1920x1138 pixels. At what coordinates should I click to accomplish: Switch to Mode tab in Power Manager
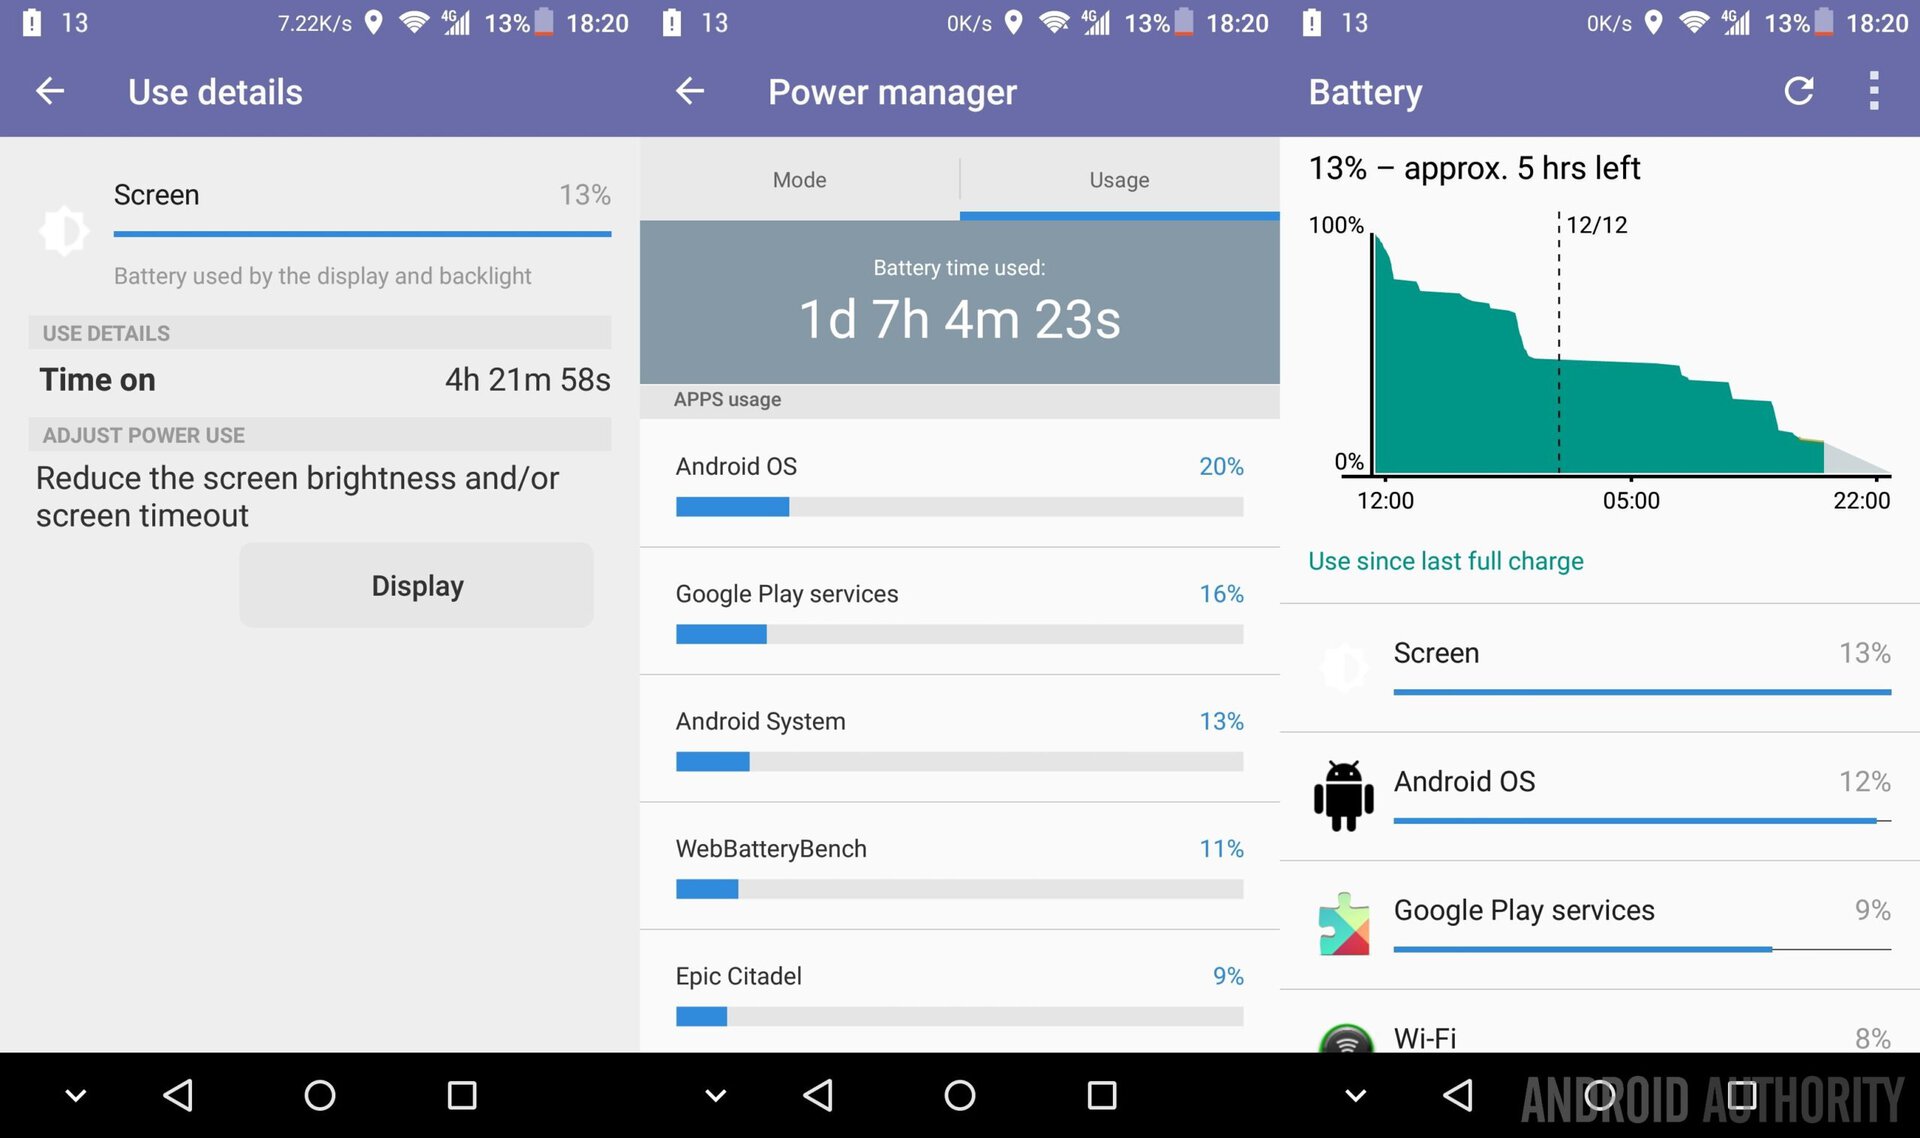click(x=800, y=177)
